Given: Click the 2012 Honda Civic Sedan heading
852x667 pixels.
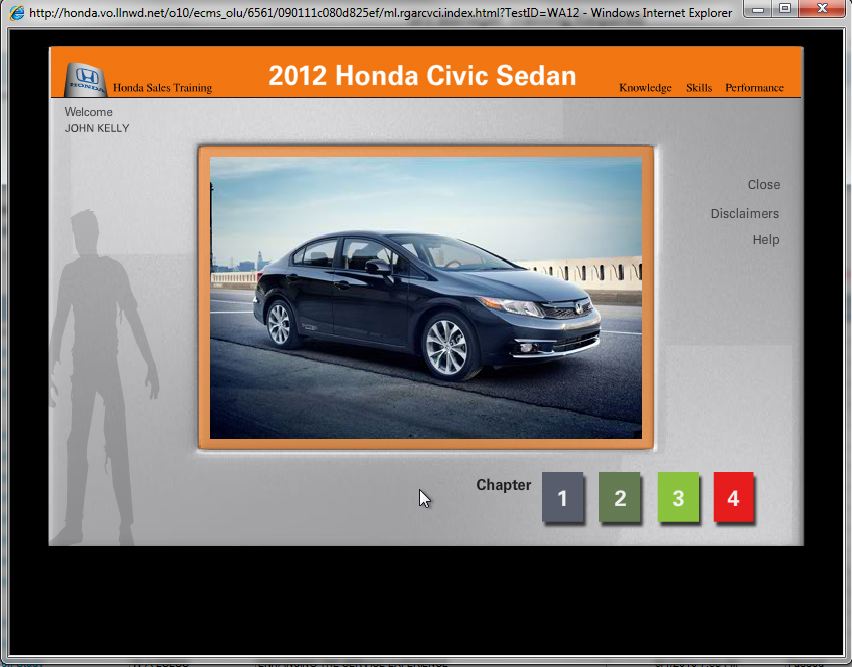Looking at the screenshot, I should pos(422,76).
